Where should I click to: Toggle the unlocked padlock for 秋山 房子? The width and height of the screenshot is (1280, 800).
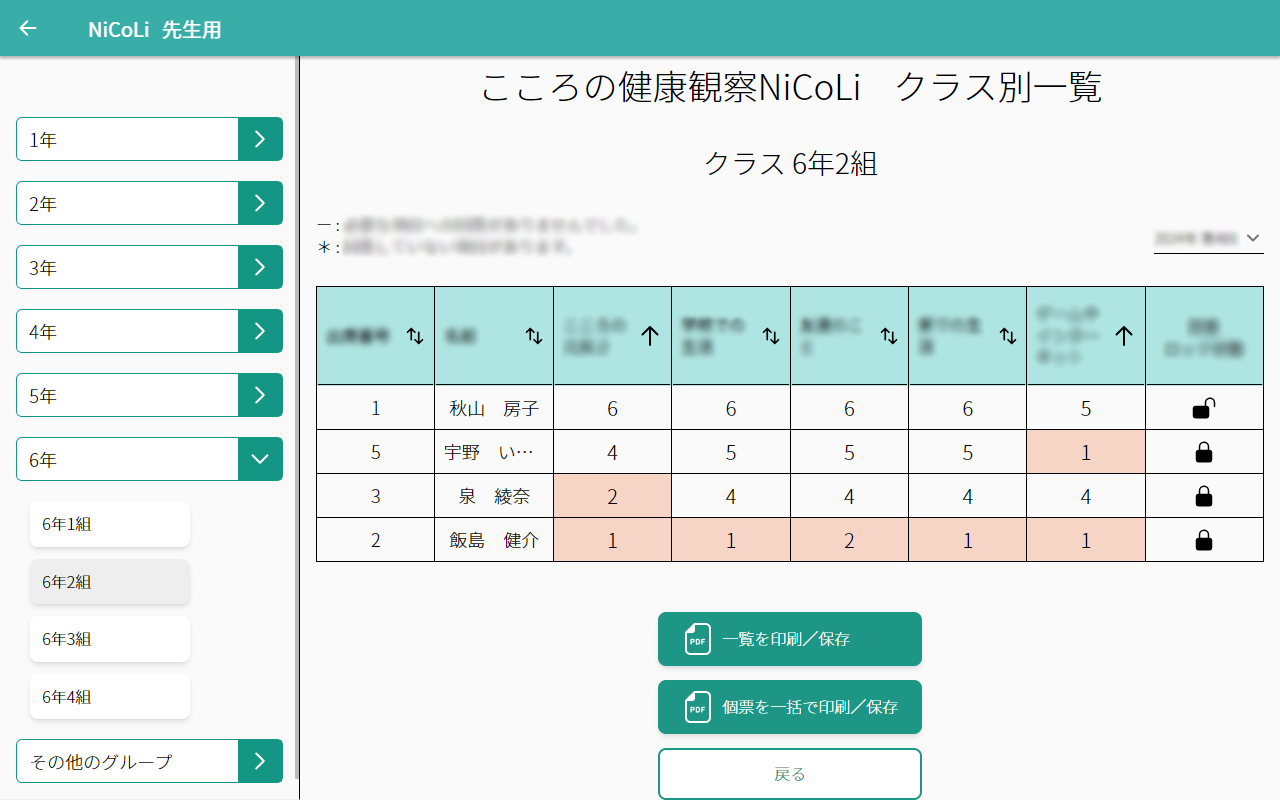[1204, 408]
